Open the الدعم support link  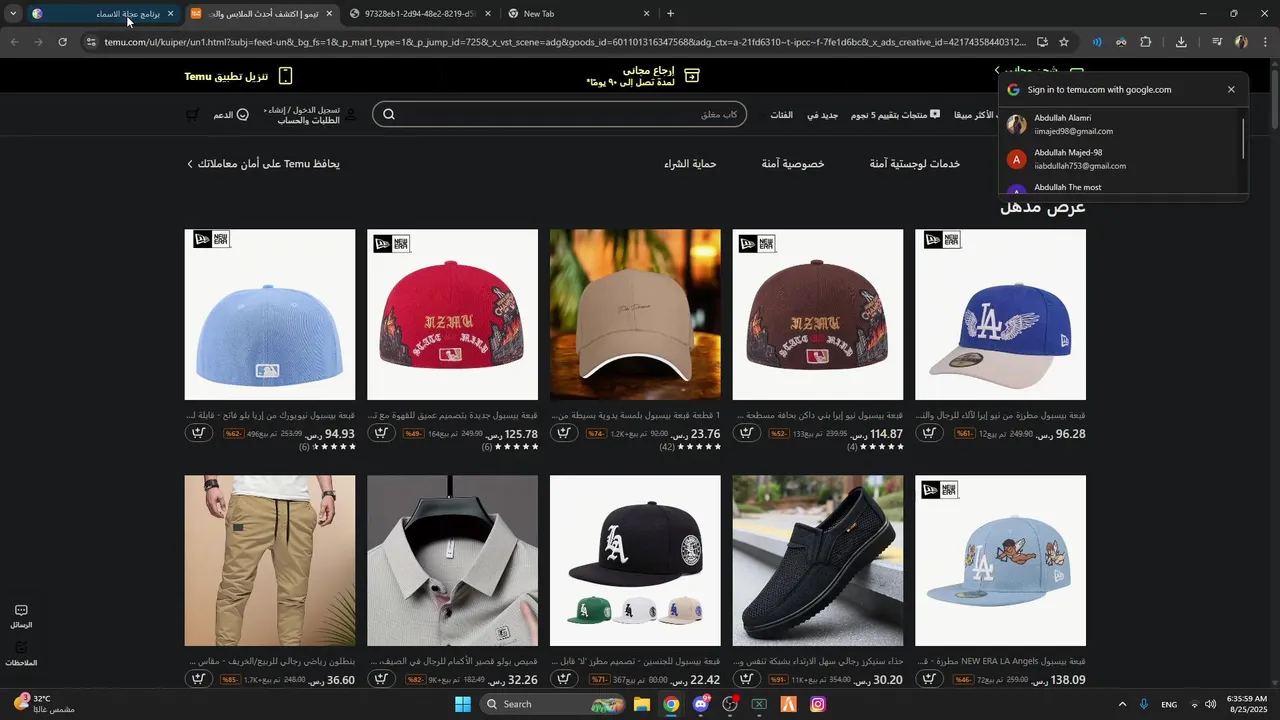[231, 115]
